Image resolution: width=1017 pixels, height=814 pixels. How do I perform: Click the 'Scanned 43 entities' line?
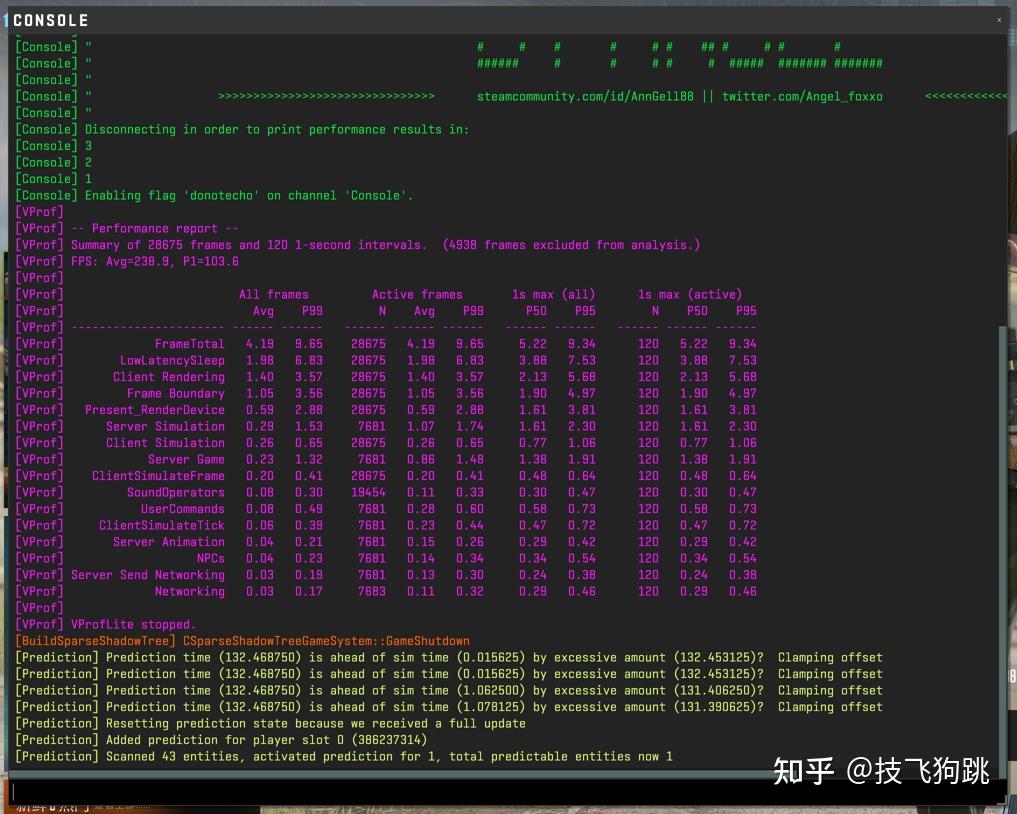pyautogui.click(x=344, y=756)
